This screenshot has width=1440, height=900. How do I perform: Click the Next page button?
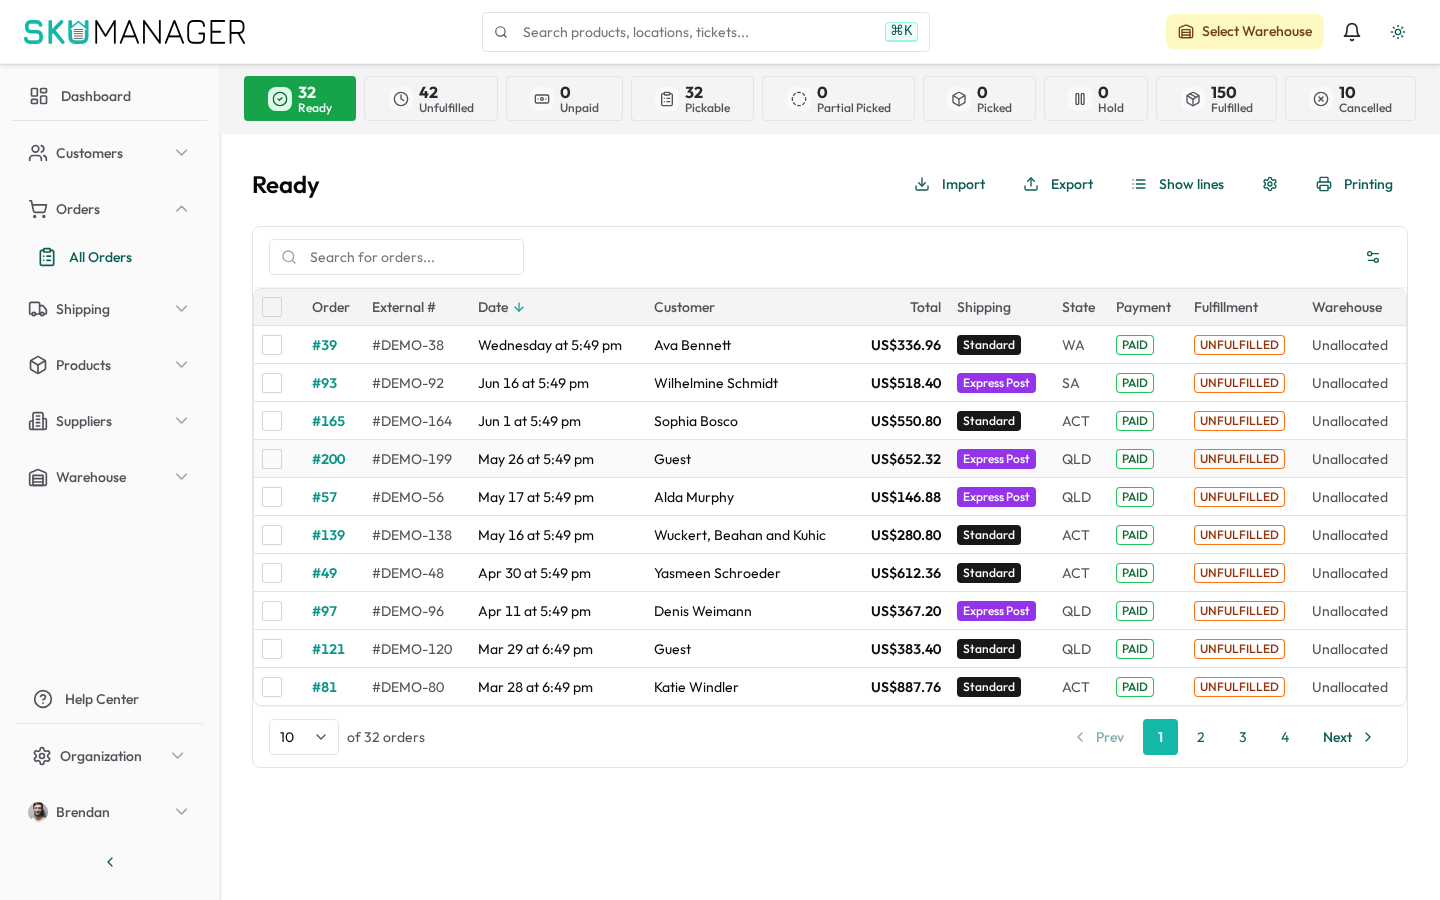1347,737
